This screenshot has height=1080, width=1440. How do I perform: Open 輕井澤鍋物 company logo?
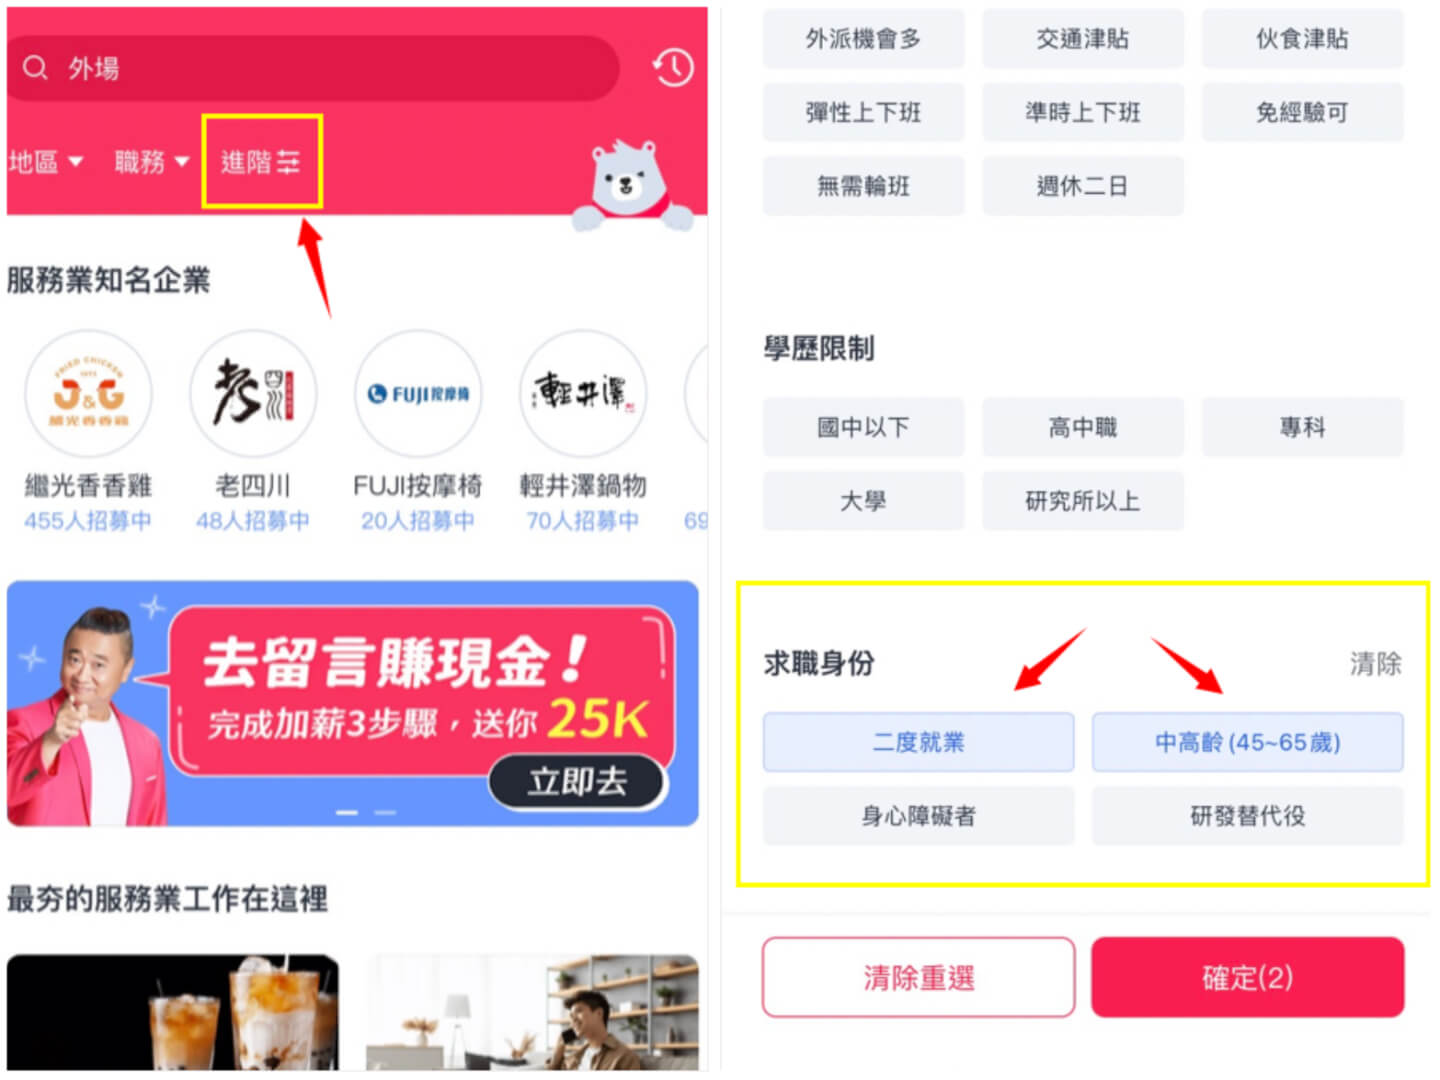pos(583,394)
